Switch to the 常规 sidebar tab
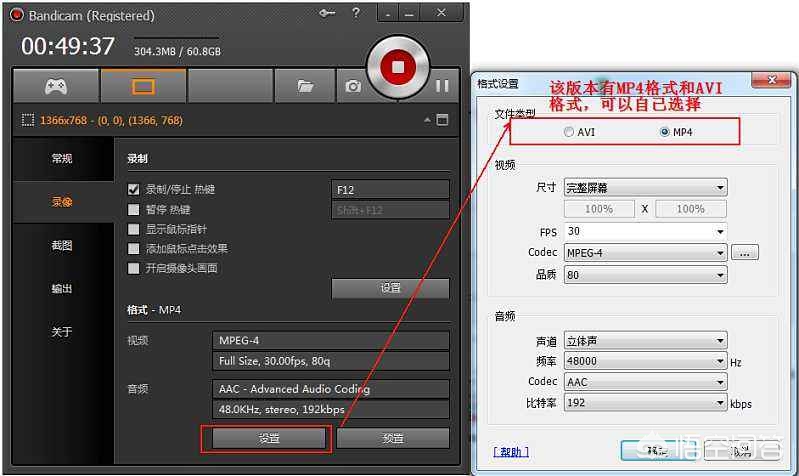The image size is (799, 476). pyautogui.click(x=62, y=158)
